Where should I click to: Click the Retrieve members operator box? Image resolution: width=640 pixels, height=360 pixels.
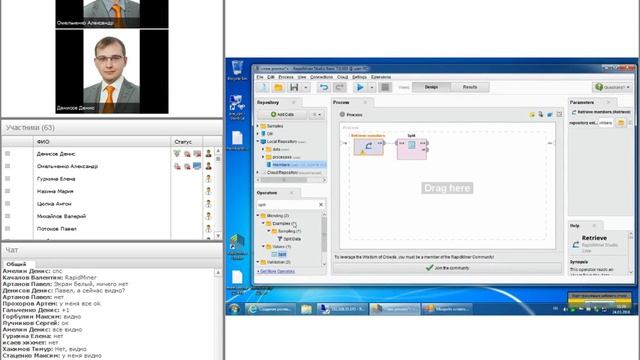(x=369, y=147)
